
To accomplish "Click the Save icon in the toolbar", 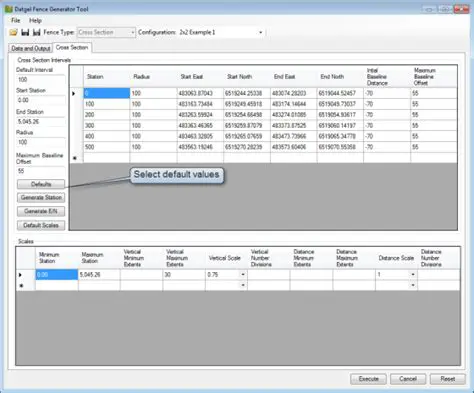I will click(x=25, y=32).
